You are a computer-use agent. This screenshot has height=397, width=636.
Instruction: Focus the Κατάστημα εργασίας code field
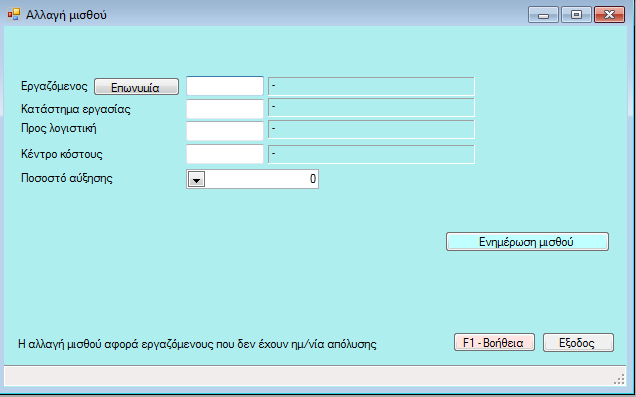(225, 109)
